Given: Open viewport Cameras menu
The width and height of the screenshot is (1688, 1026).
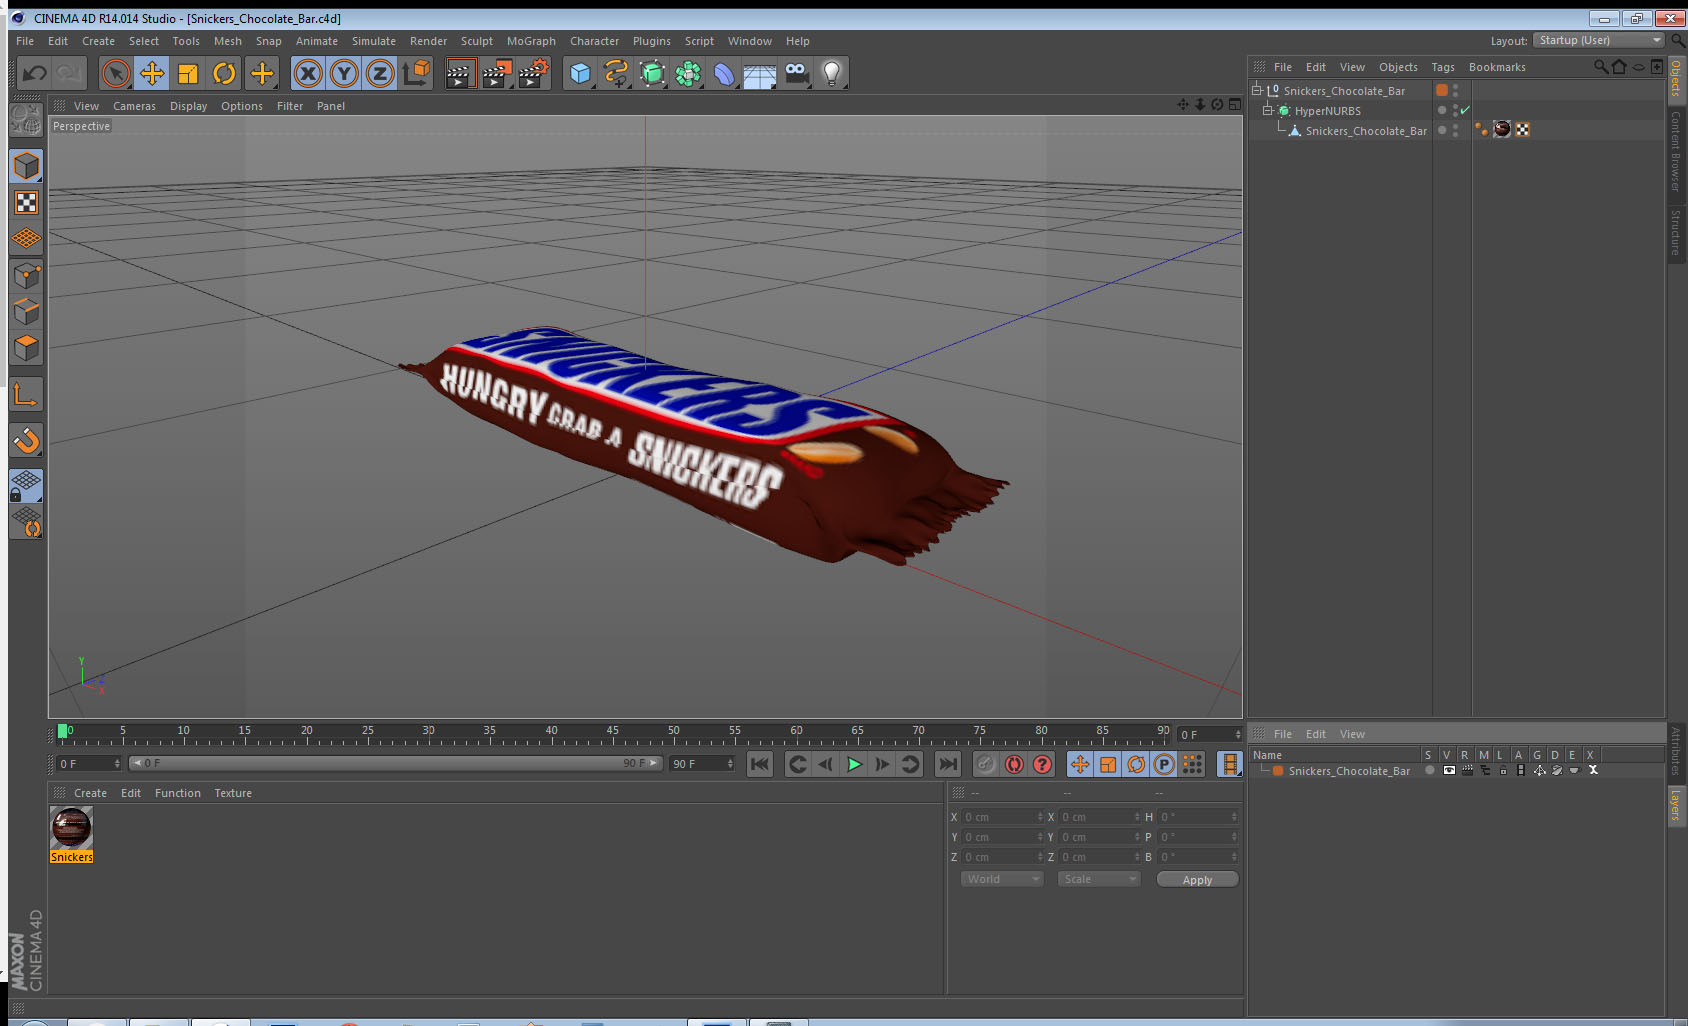Looking at the screenshot, I should pos(134,106).
